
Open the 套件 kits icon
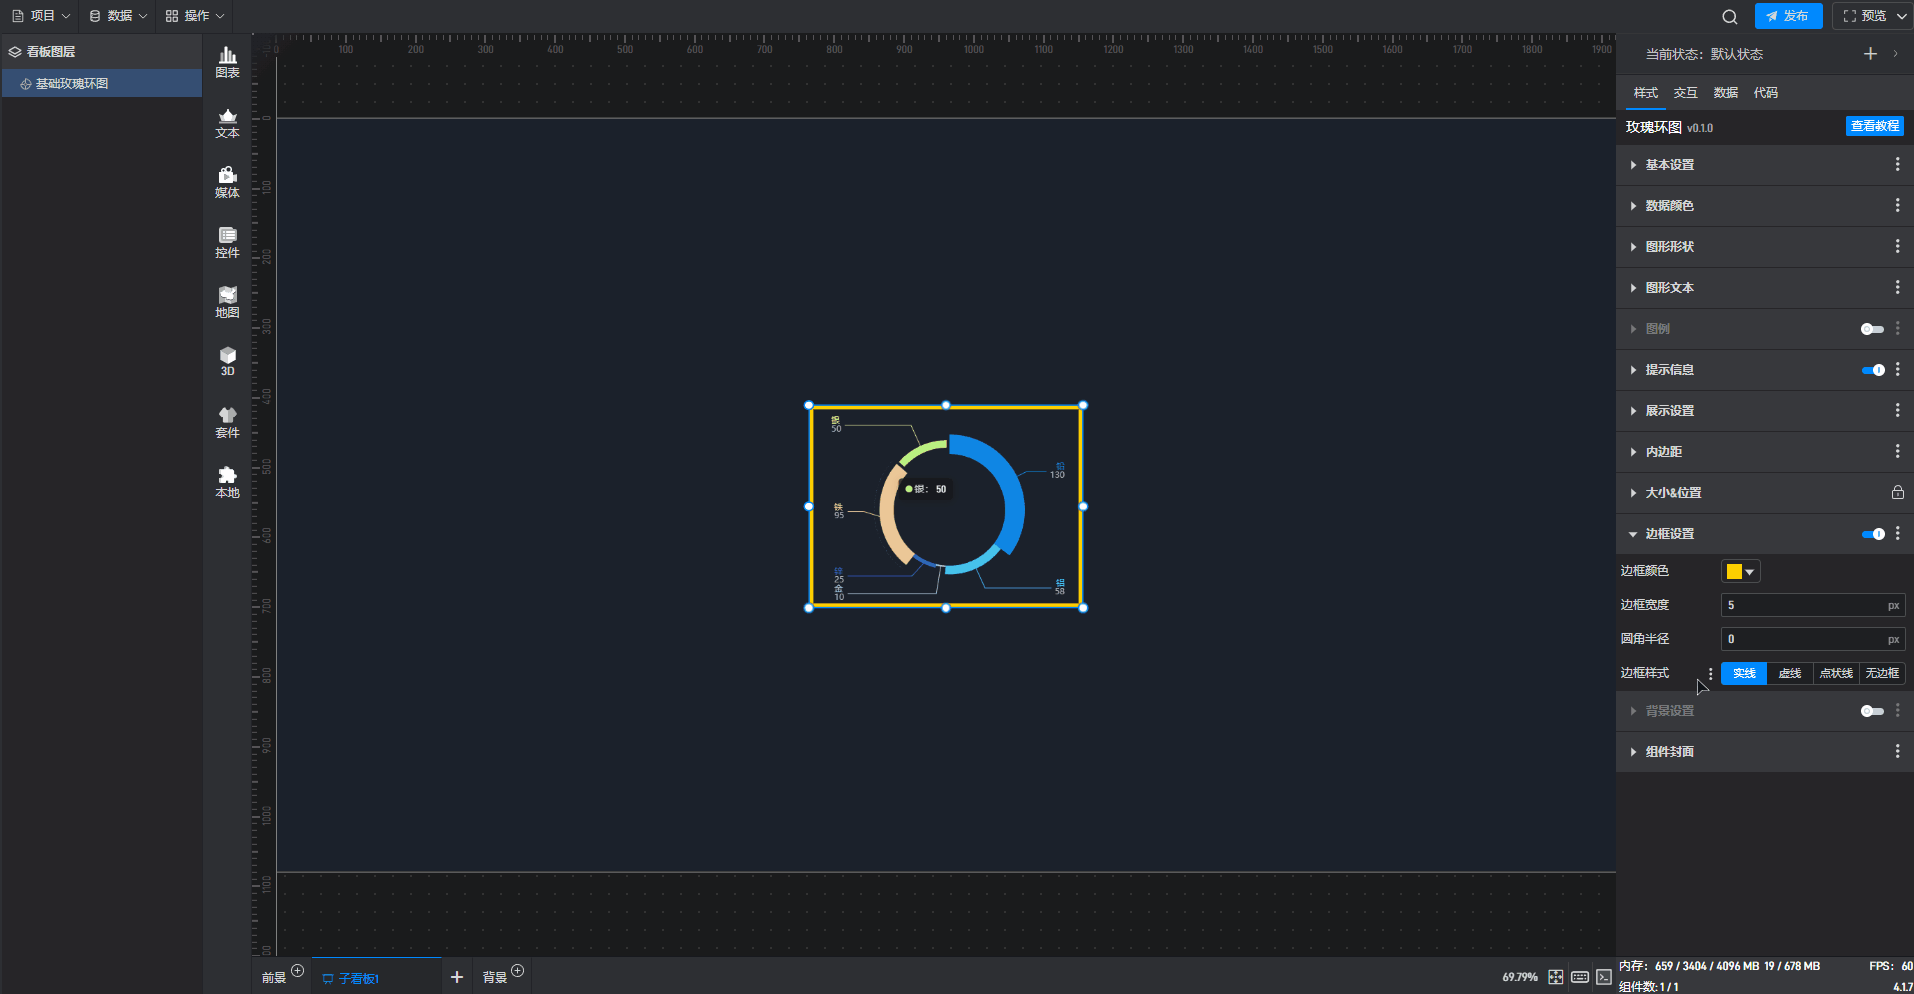point(227,422)
